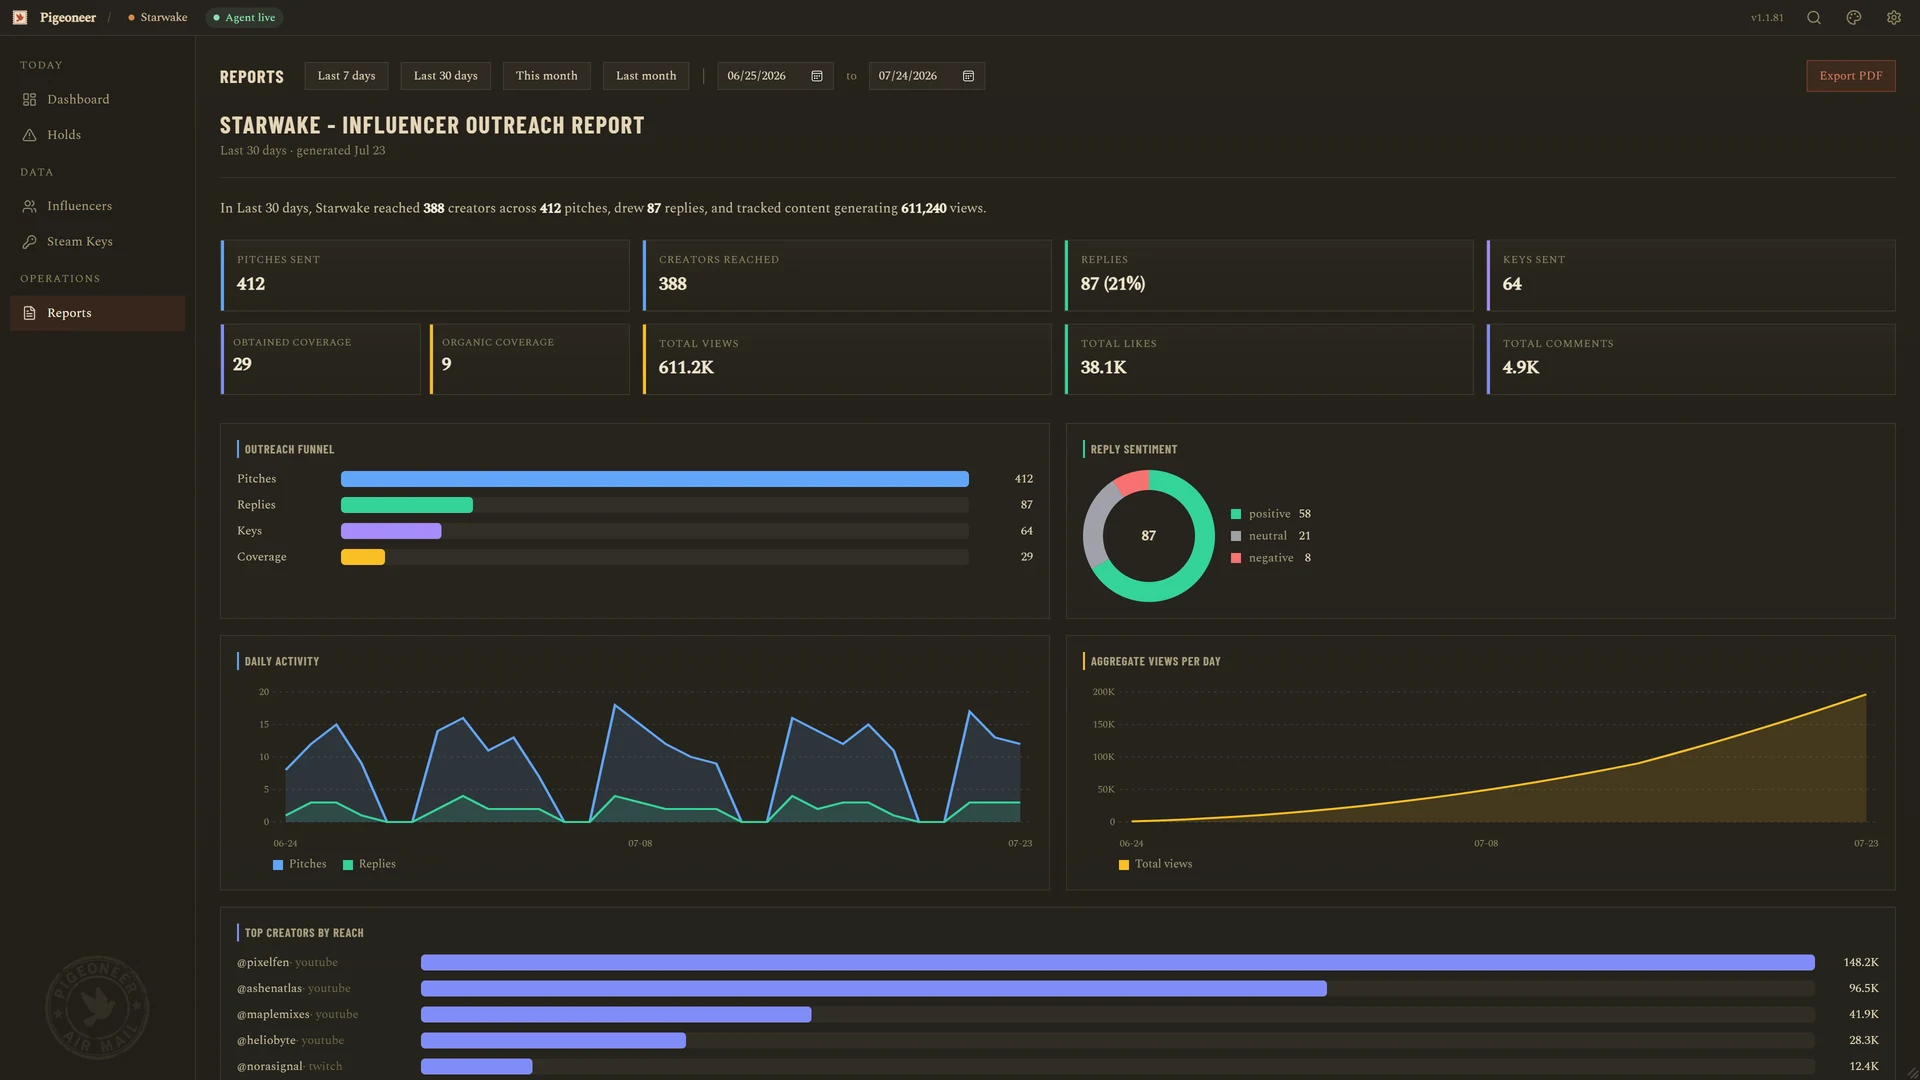Click the Aggregate Views Per Day heading
This screenshot has height=1080, width=1920.
point(1155,662)
